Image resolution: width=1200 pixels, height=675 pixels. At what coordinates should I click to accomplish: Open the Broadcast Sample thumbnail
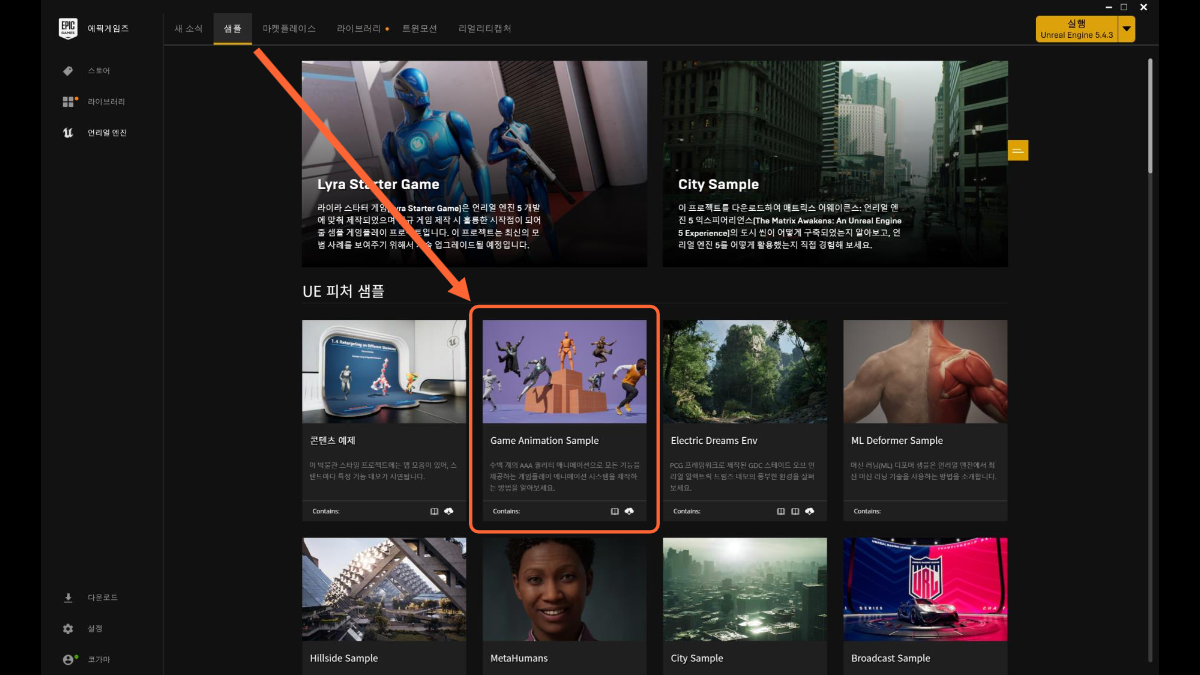(925, 590)
